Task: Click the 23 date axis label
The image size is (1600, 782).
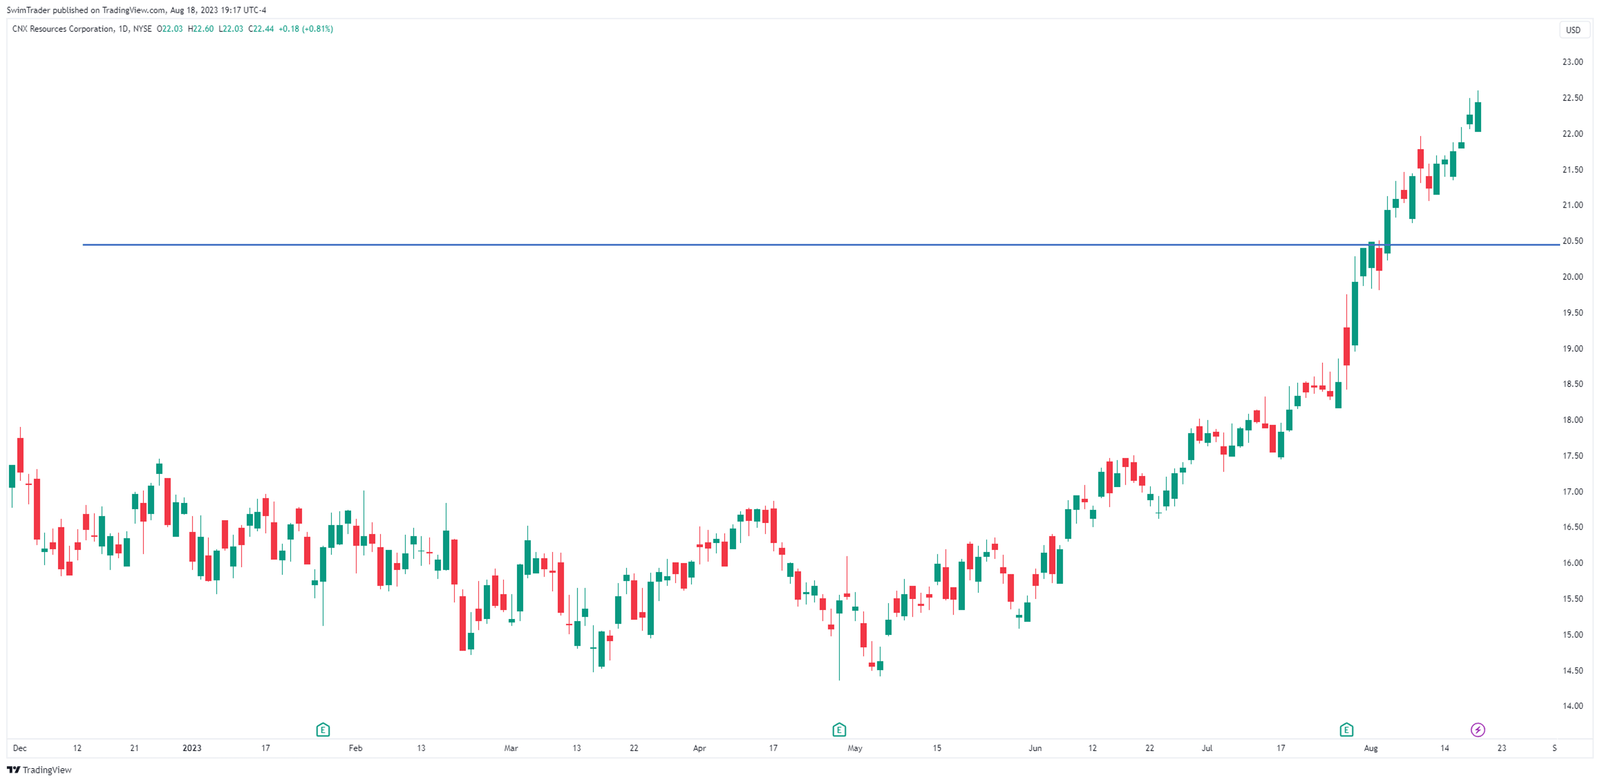Action: click(x=1502, y=748)
